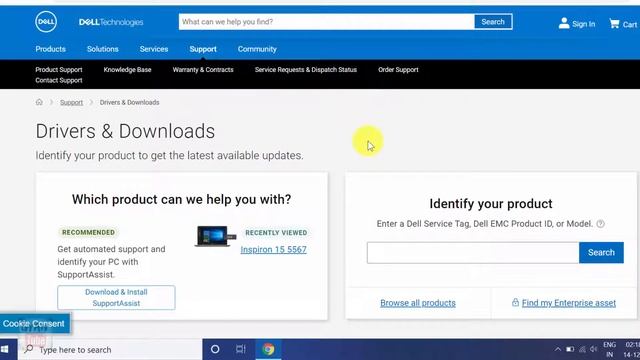Screen dimensions: 640x360
Task: Focus the Service Tag input field
Action: (473, 253)
